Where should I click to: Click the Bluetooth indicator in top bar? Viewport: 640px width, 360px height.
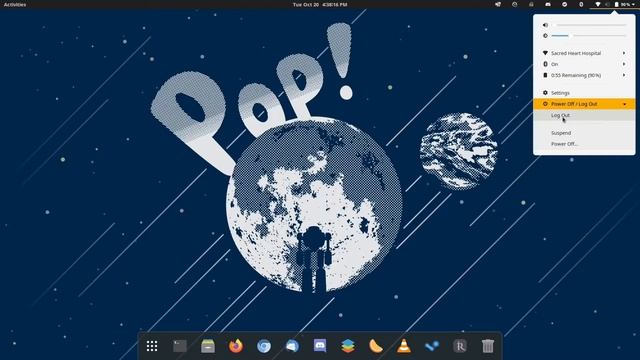(581, 4)
